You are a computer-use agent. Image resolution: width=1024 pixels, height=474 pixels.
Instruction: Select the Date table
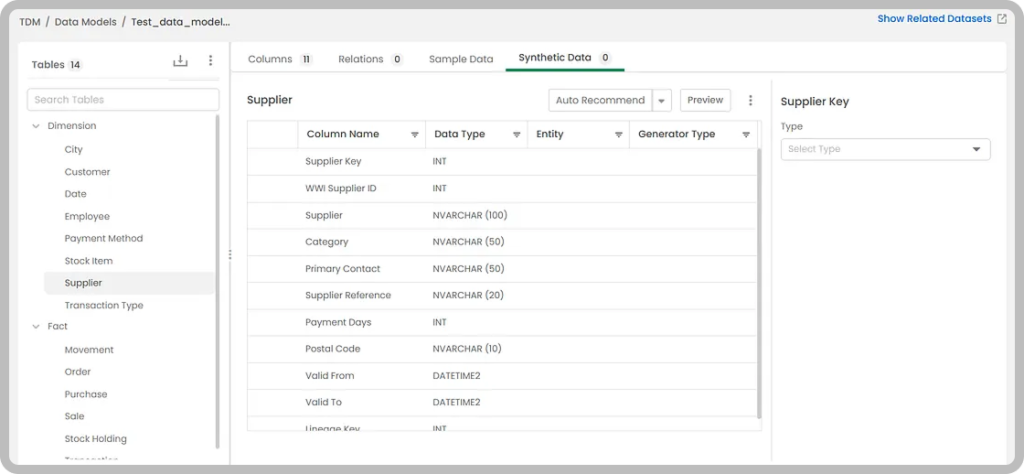tap(76, 194)
